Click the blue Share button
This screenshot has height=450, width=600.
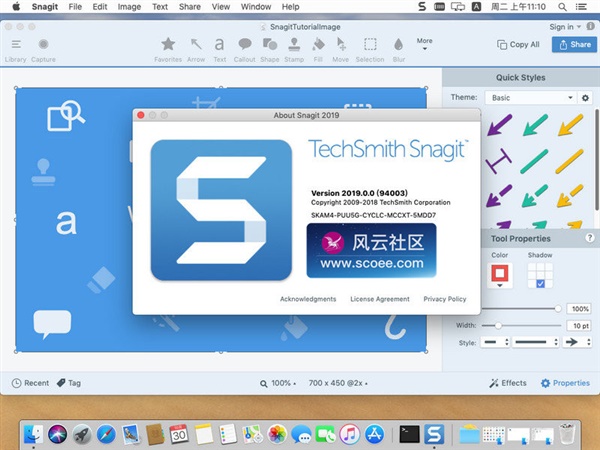tap(574, 44)
